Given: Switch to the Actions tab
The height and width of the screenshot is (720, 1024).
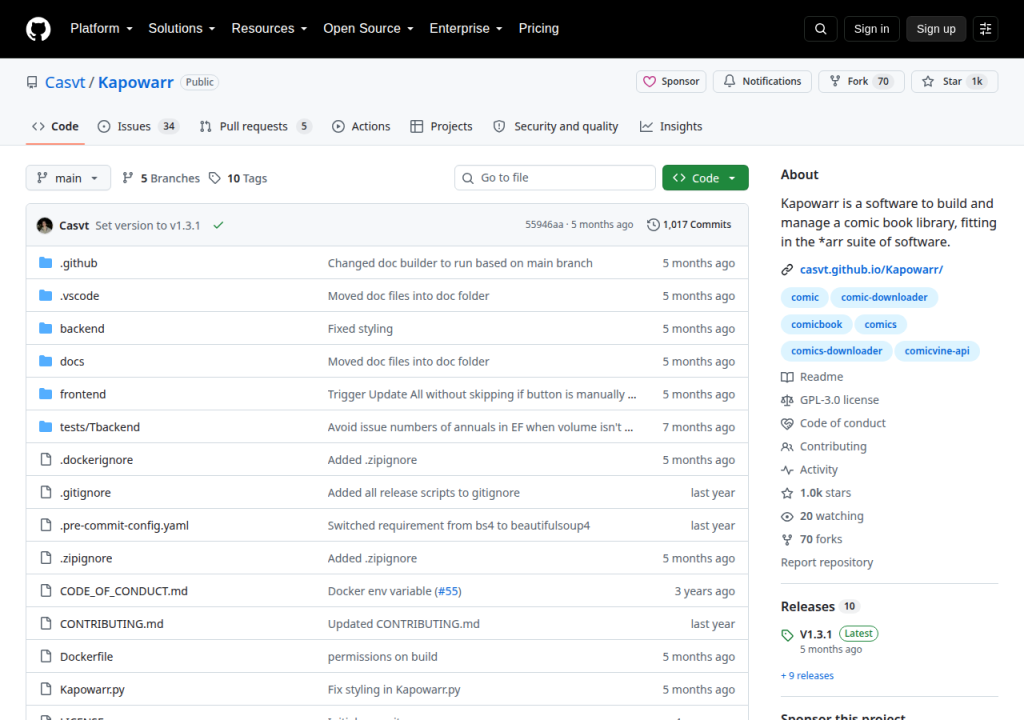Looking at the screenshot, I should pyautogui.click(x=361, y=126).
